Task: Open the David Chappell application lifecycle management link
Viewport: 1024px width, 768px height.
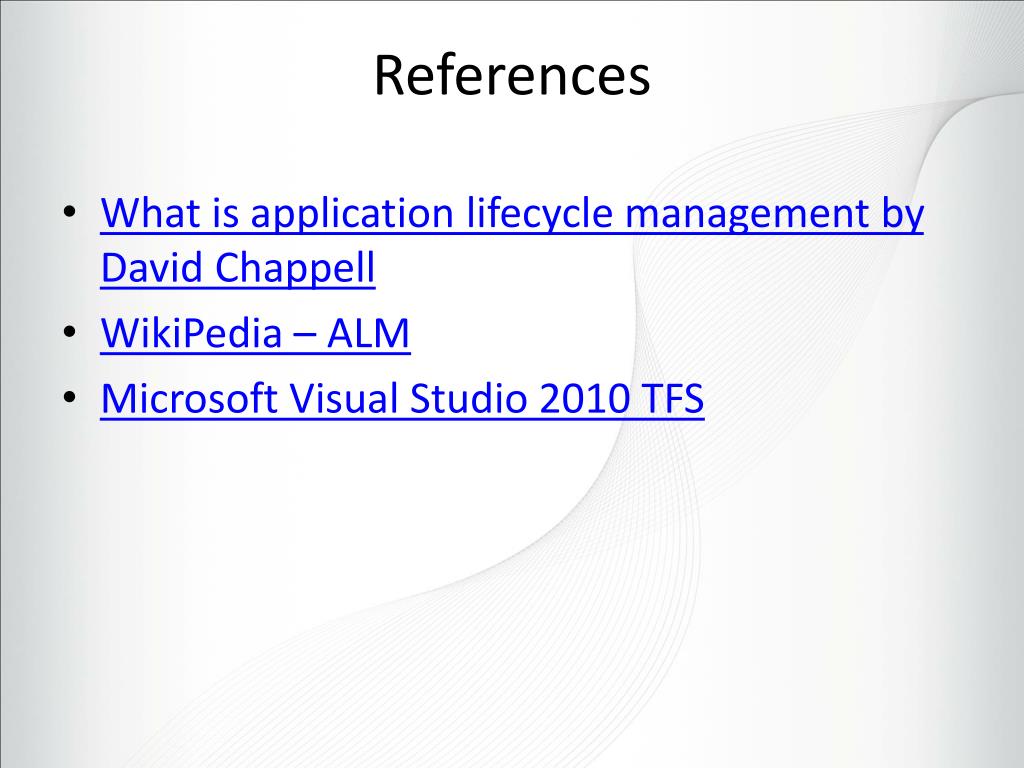Action: tap(512, 240)
